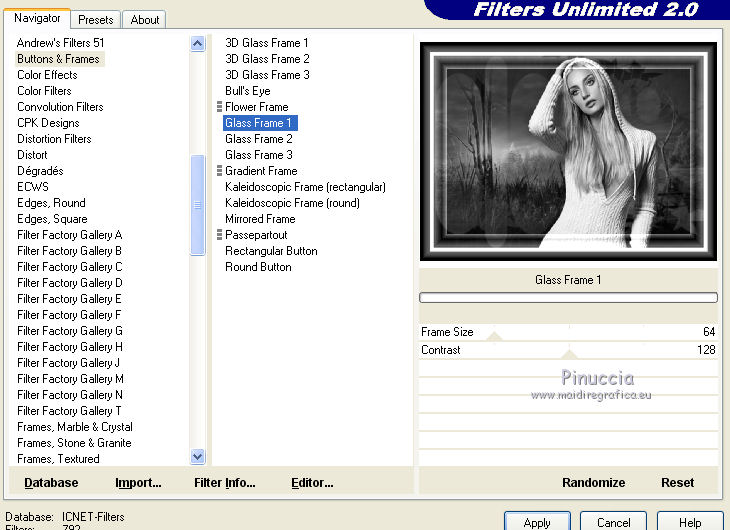The height and width of the screenshot is (530, 730).
Task: Click the category list scrollbar thumb
Action: coord(197,205)
